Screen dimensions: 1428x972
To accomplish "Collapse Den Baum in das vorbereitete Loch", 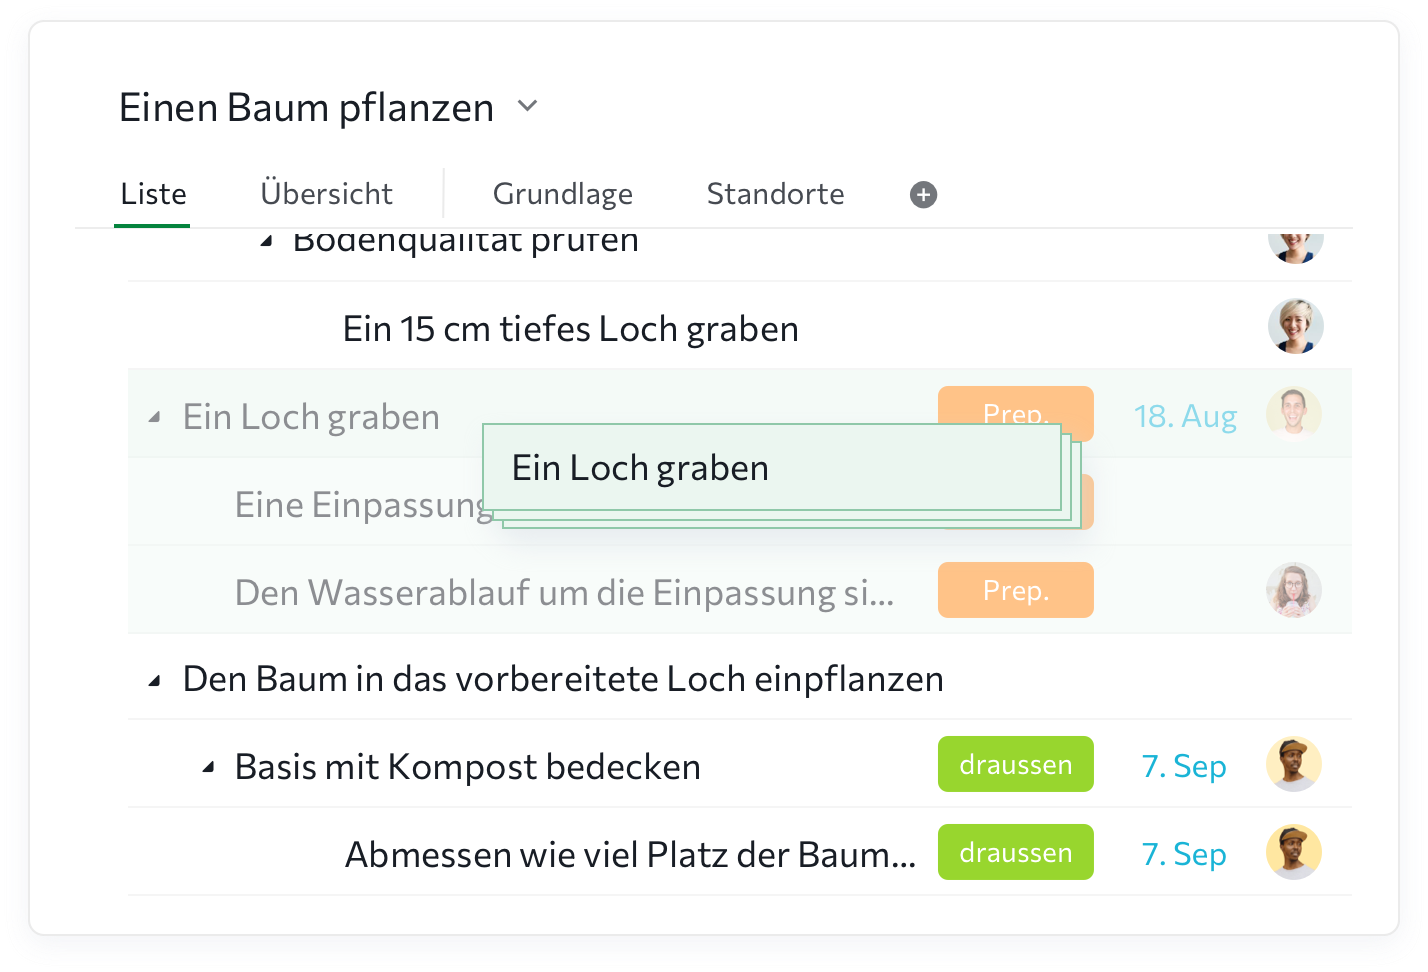I will pyautogui.click(x=154, y=681).
